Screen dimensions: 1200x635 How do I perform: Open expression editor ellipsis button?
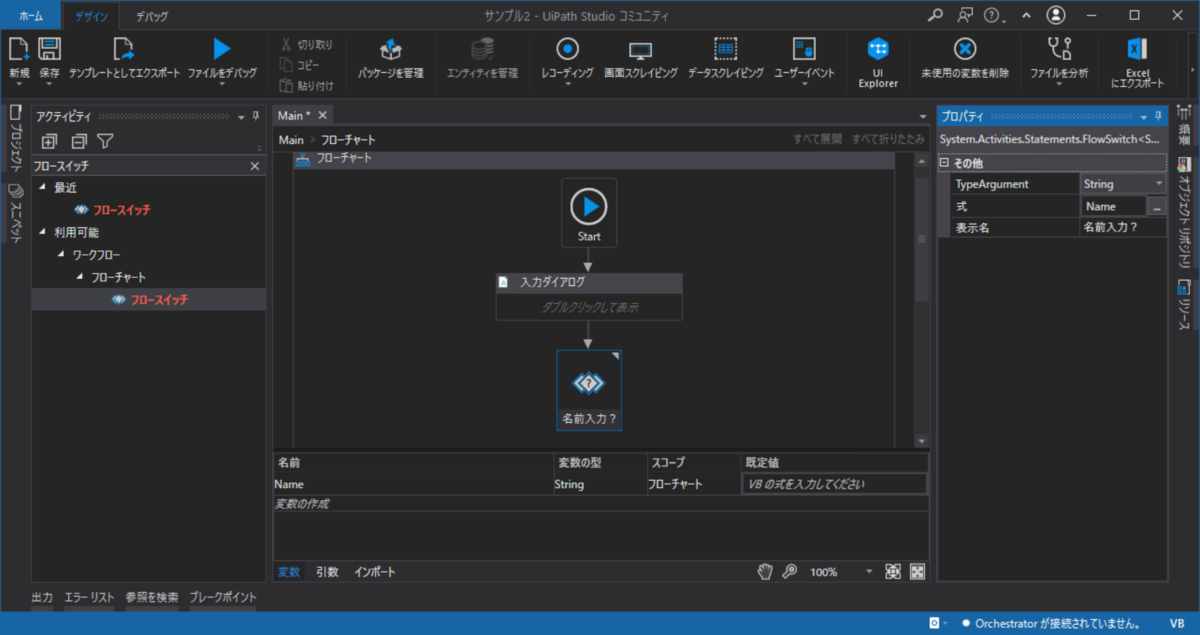[x=1157, y=206]
